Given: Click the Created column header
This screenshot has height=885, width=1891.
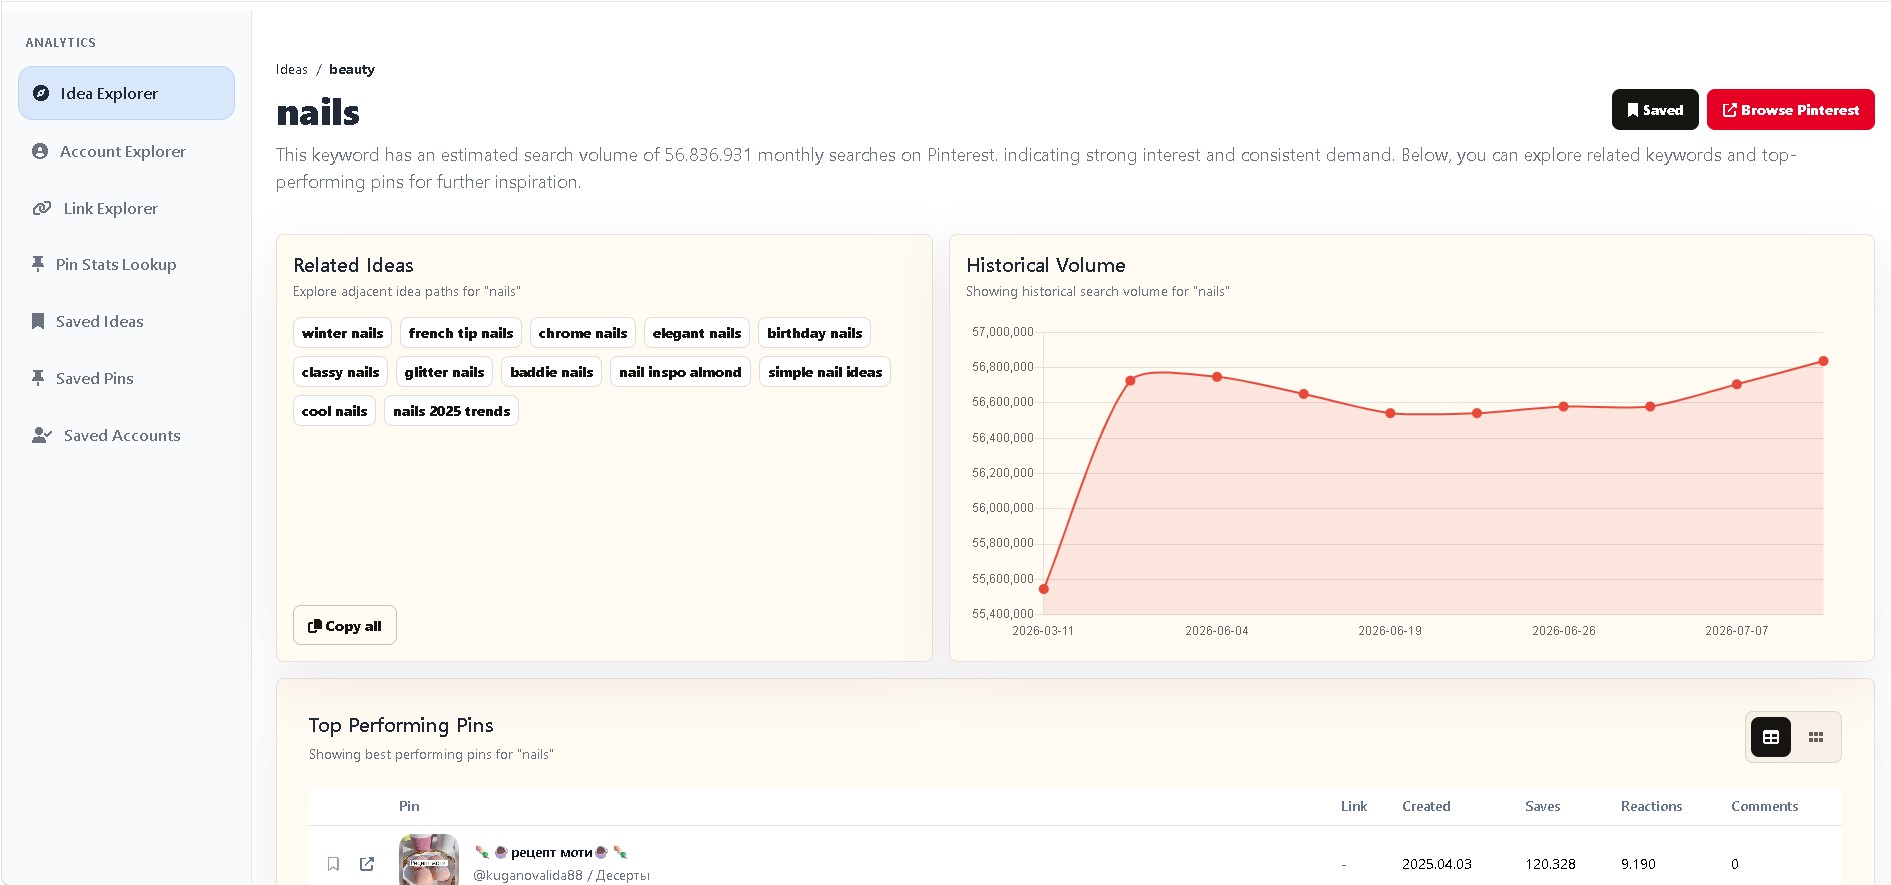Looking at the screenshot, I should (x=1426, y=806).
